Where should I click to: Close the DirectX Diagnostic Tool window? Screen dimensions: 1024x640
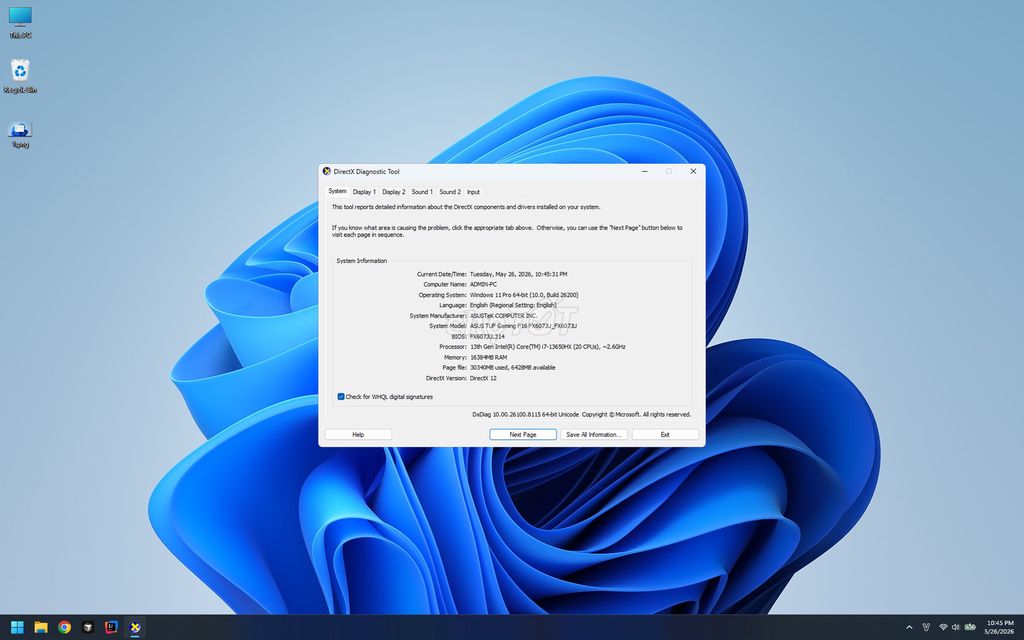click(693, 171)
